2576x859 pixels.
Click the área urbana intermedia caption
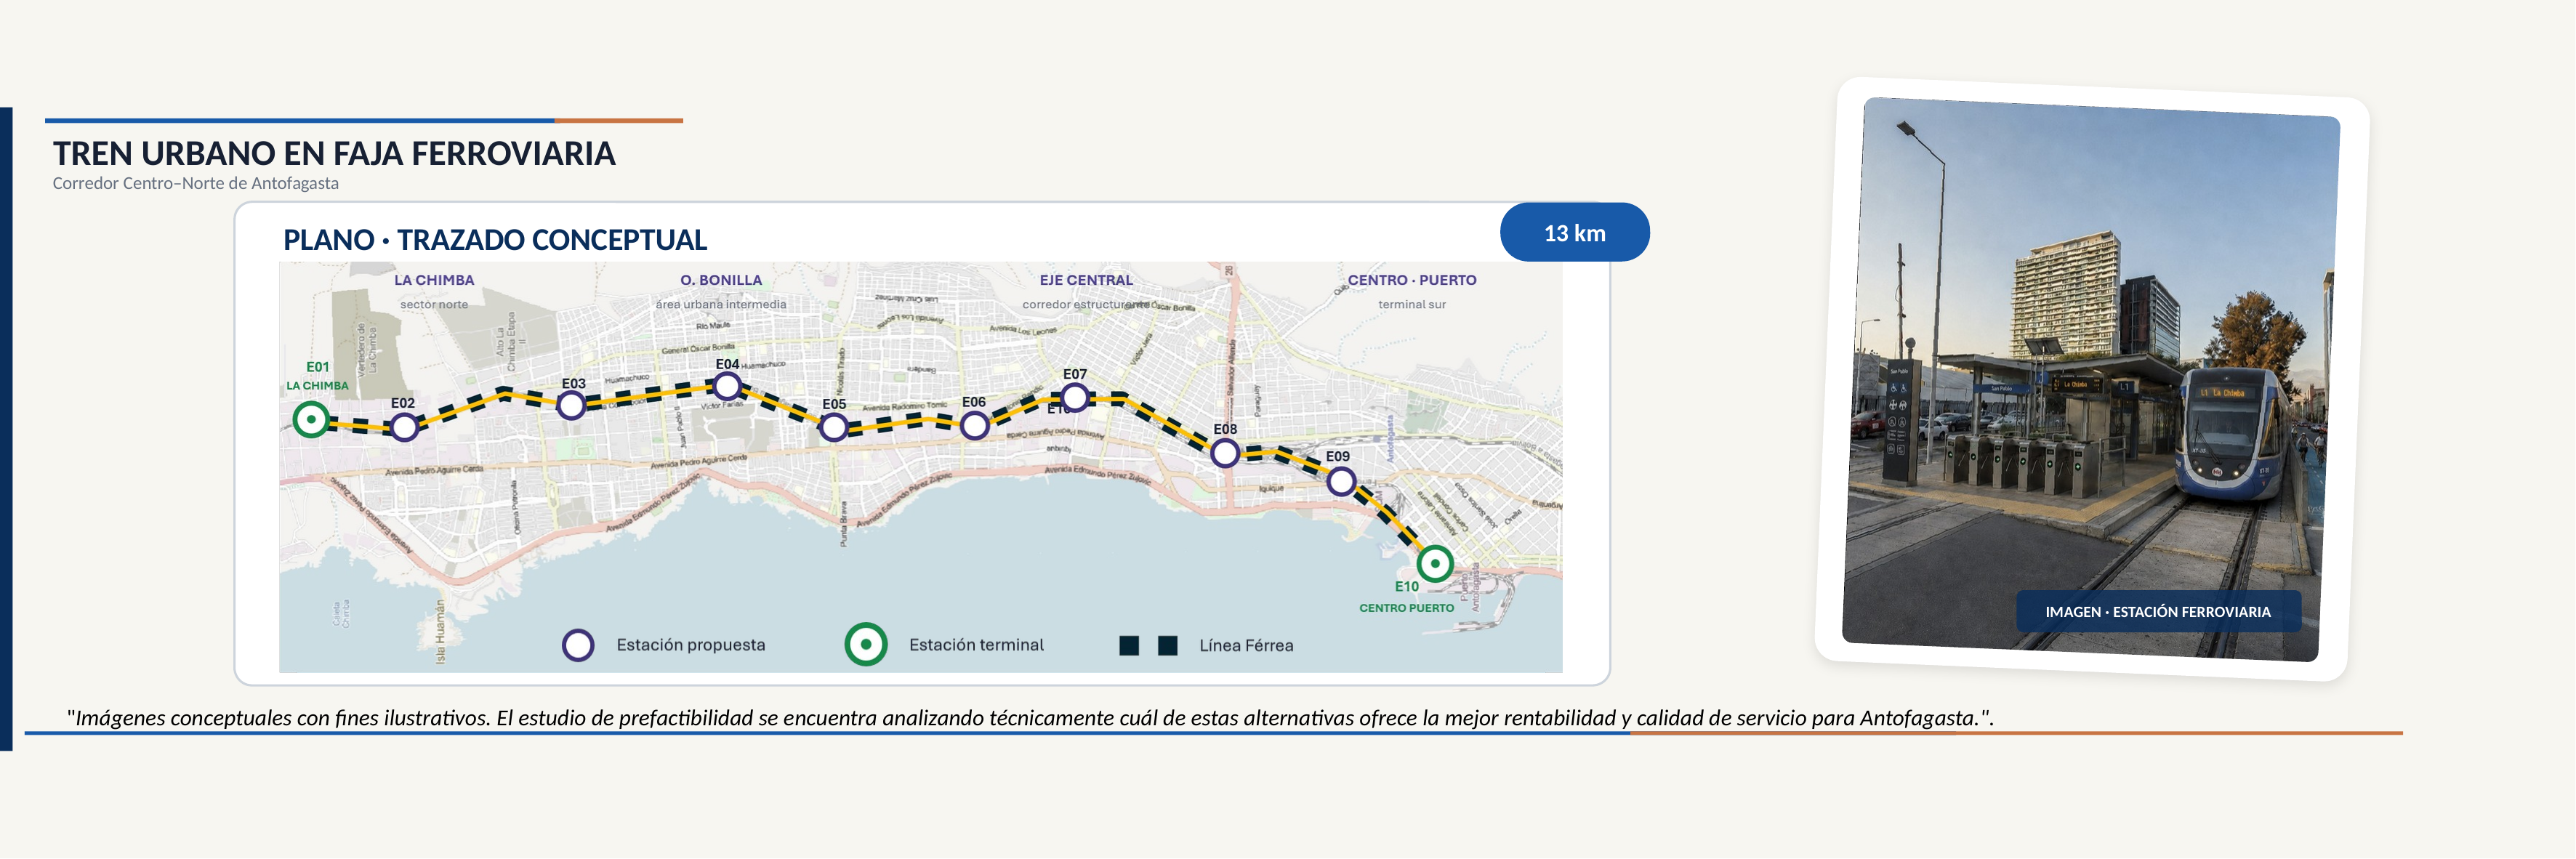721,304
